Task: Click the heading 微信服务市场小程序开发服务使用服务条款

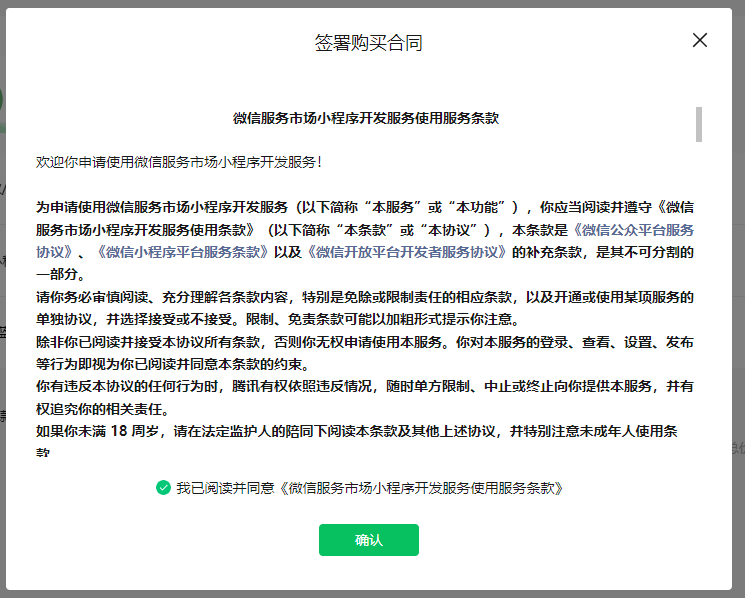Action: click(366, 118)
